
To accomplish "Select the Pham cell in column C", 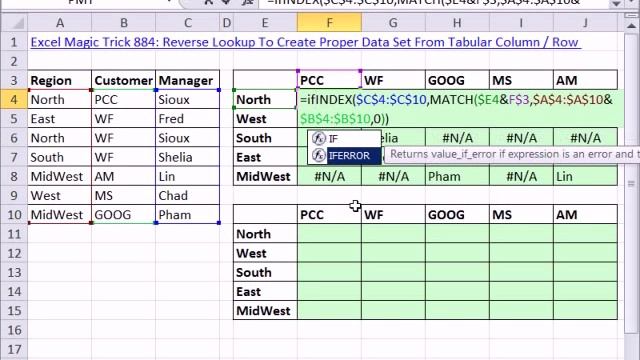I will [187, 215].
